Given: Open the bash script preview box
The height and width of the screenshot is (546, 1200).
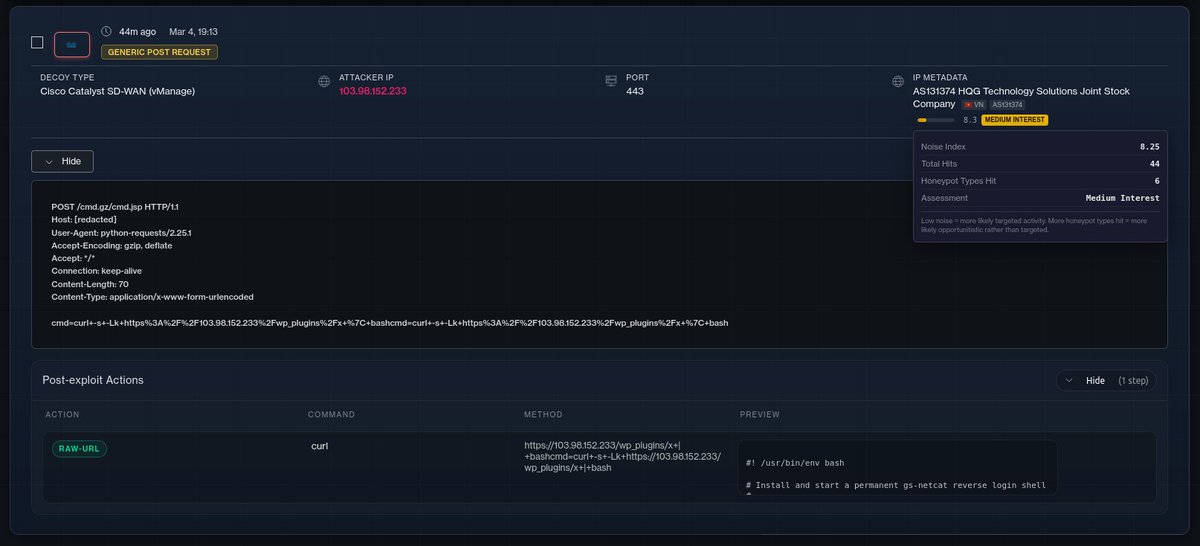Looking at the screenshot, I should coord(897,467).
